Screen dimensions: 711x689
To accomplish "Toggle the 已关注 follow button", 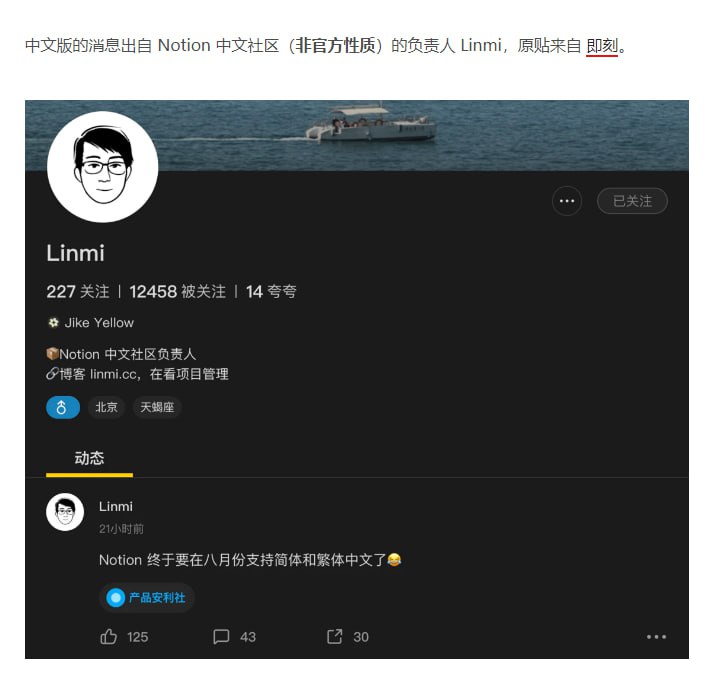I will (632, 201).
